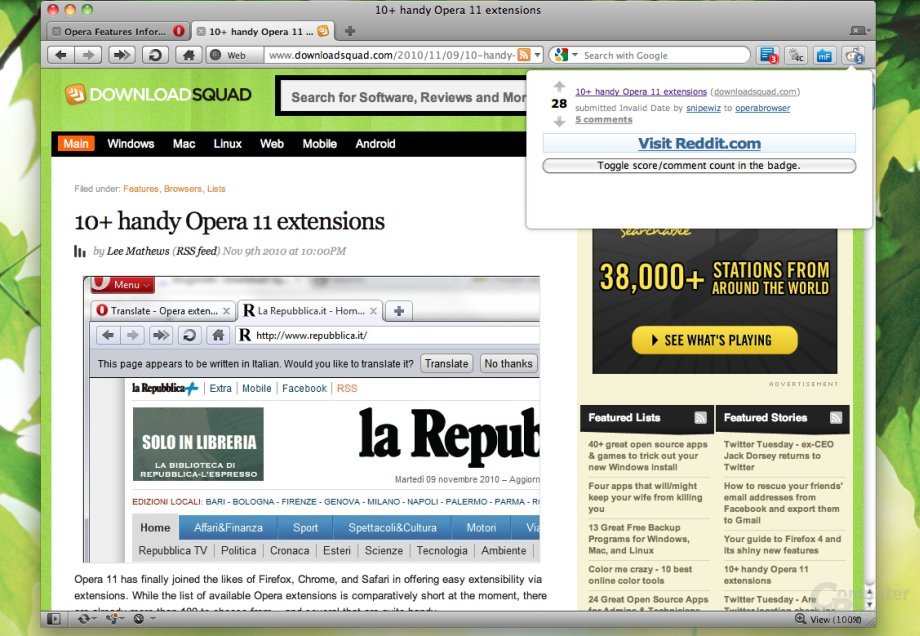Screen dimensions: 920x636
Task: Open the snipewiz user link
Action: [703, 108]
